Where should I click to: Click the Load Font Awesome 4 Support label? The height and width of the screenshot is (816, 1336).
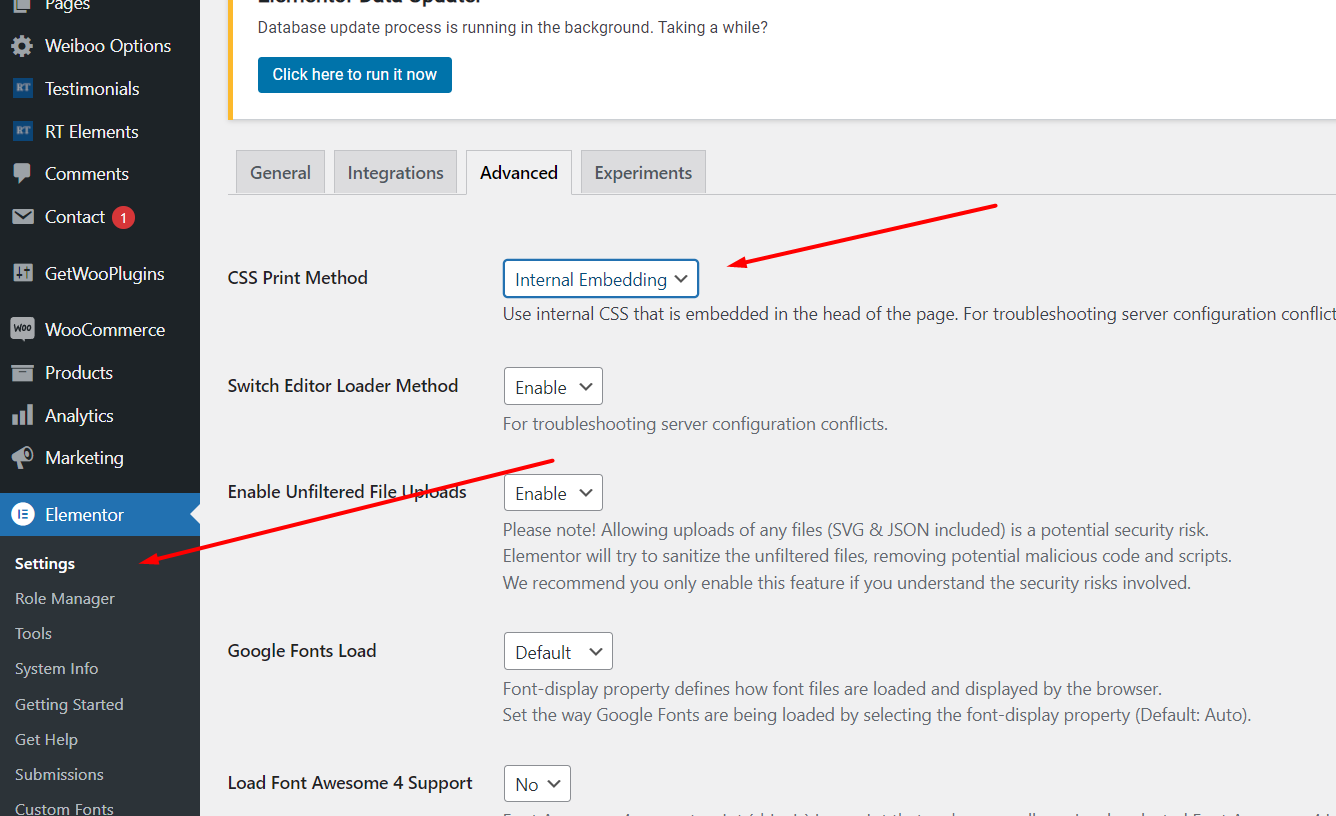coord(350,783)
